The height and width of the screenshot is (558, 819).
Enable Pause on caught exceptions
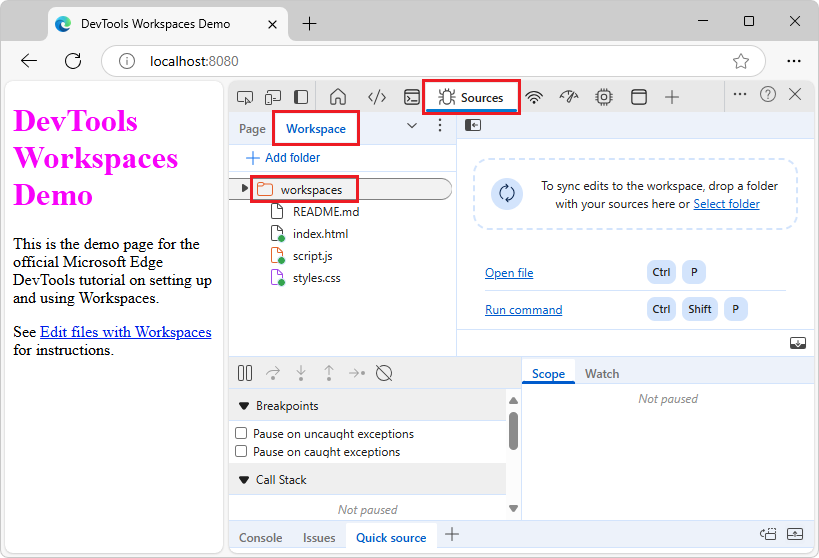point(241,451)
